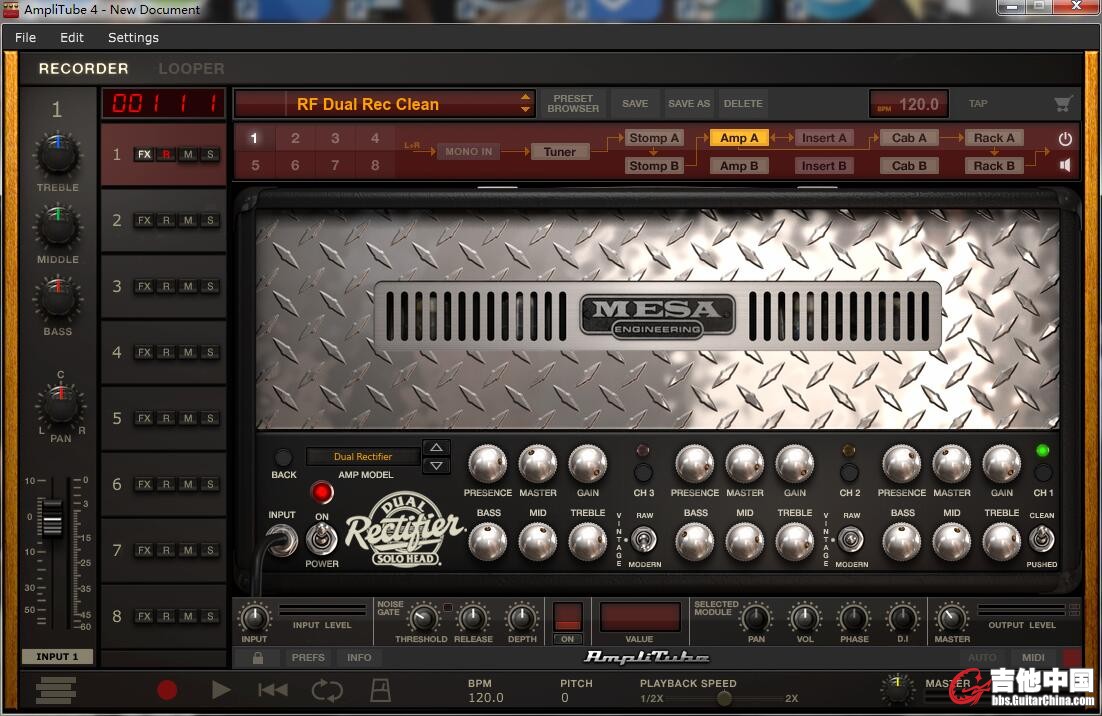Viewport: 1102px width, 716px height.
Task: Select next amp model with down arrow
Action: (436, 466)
